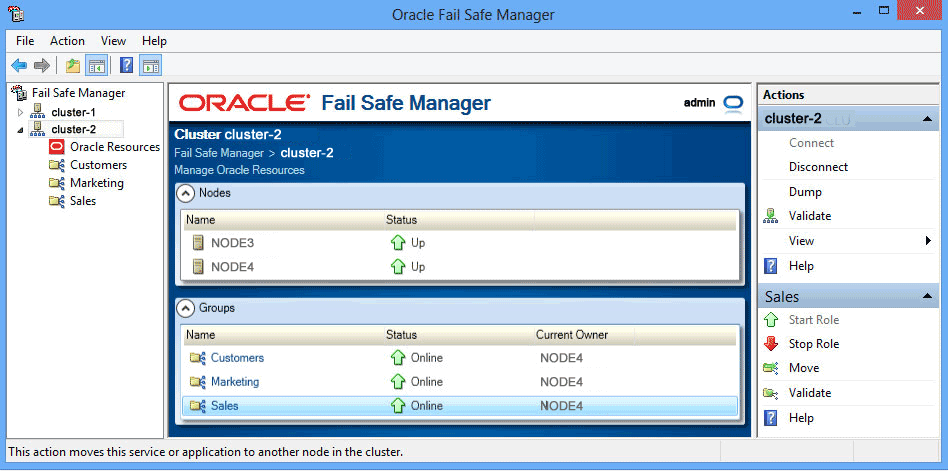Click the cluster-2 network icon in tree
The width and height of the screenshot is (948, 471).
(37, 128)
